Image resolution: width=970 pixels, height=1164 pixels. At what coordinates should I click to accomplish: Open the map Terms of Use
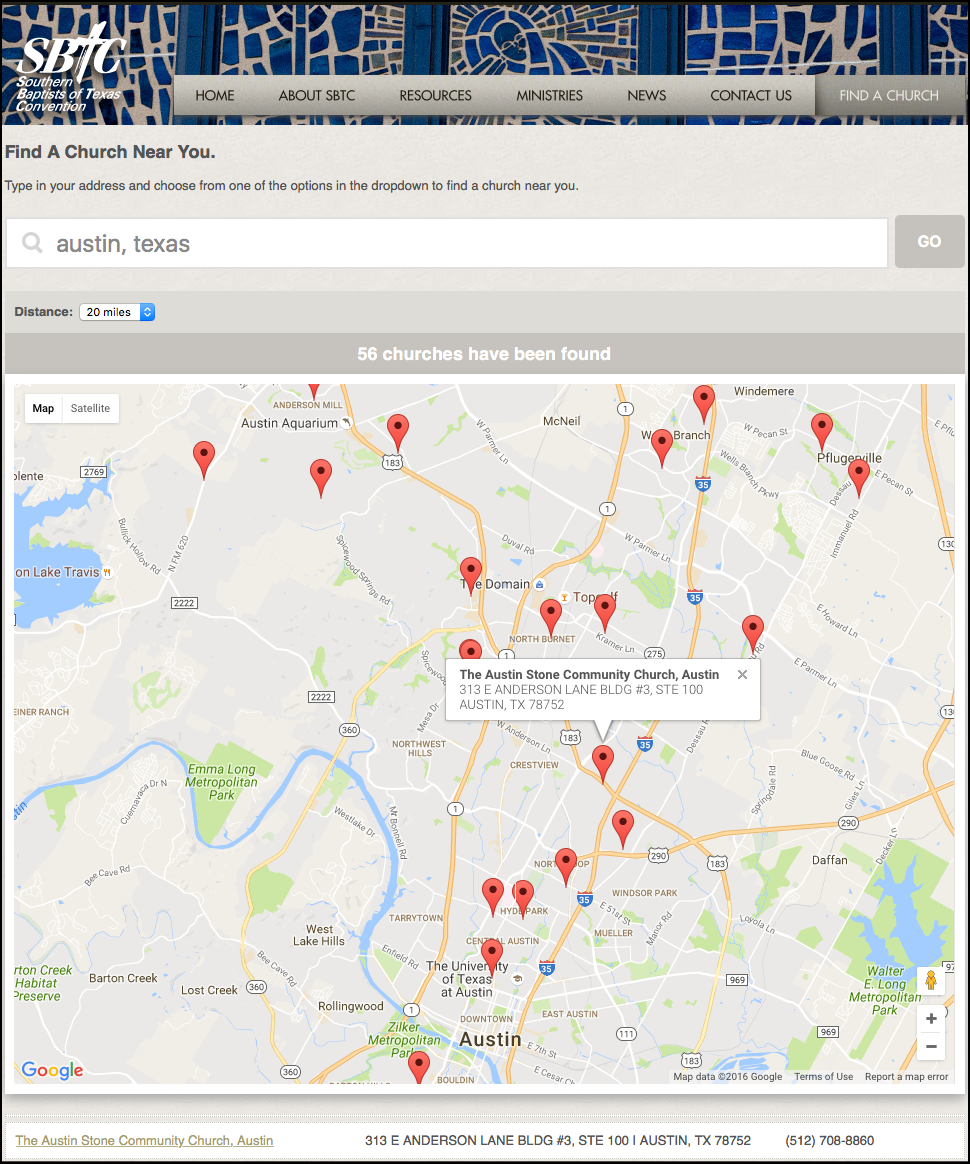[823, 1077]
